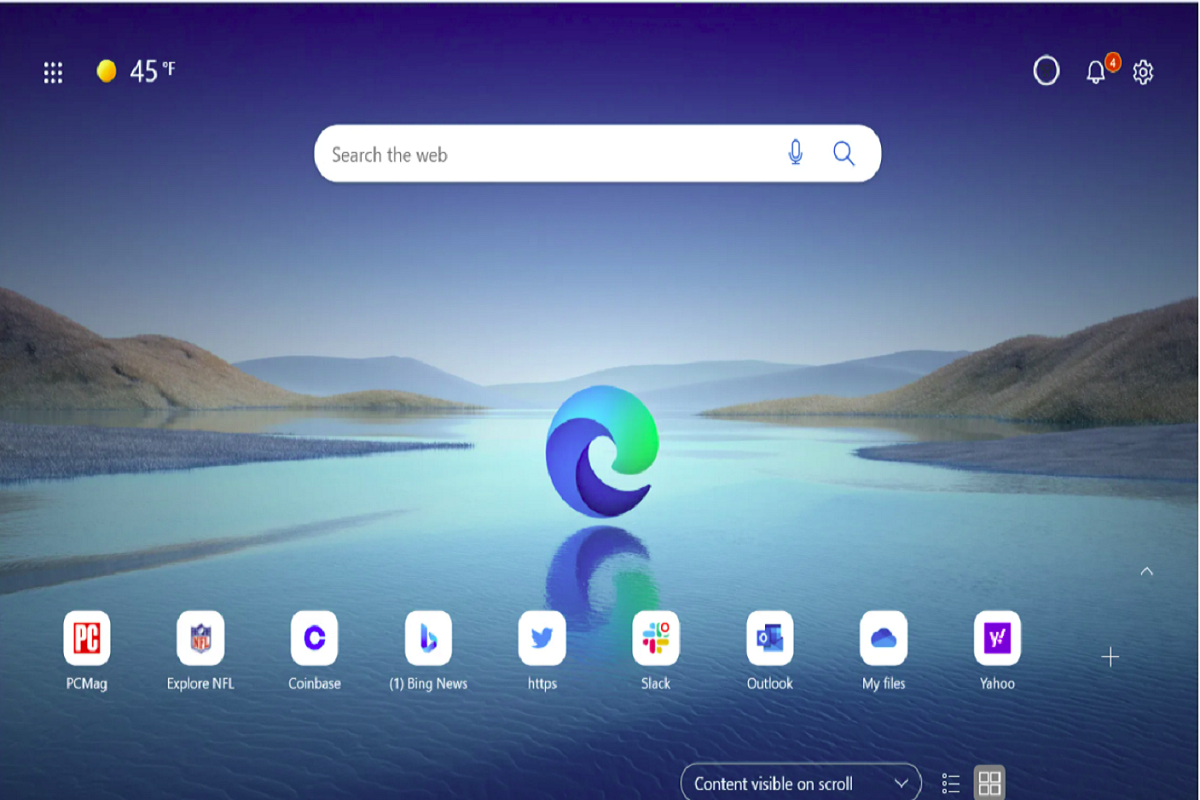This screenshot has height=800, width=1200.
Task: Open the Coinbase quick link tile
Action: (315, 638)
